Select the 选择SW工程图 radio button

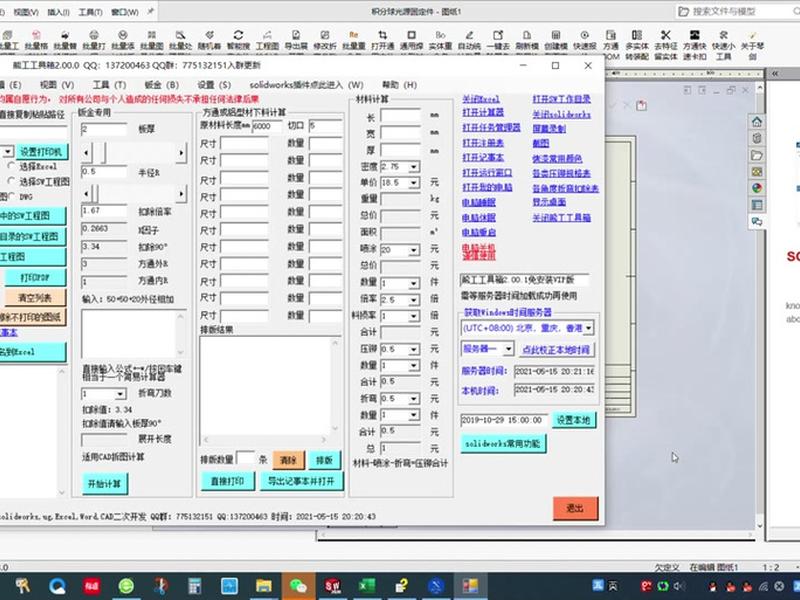11,181
